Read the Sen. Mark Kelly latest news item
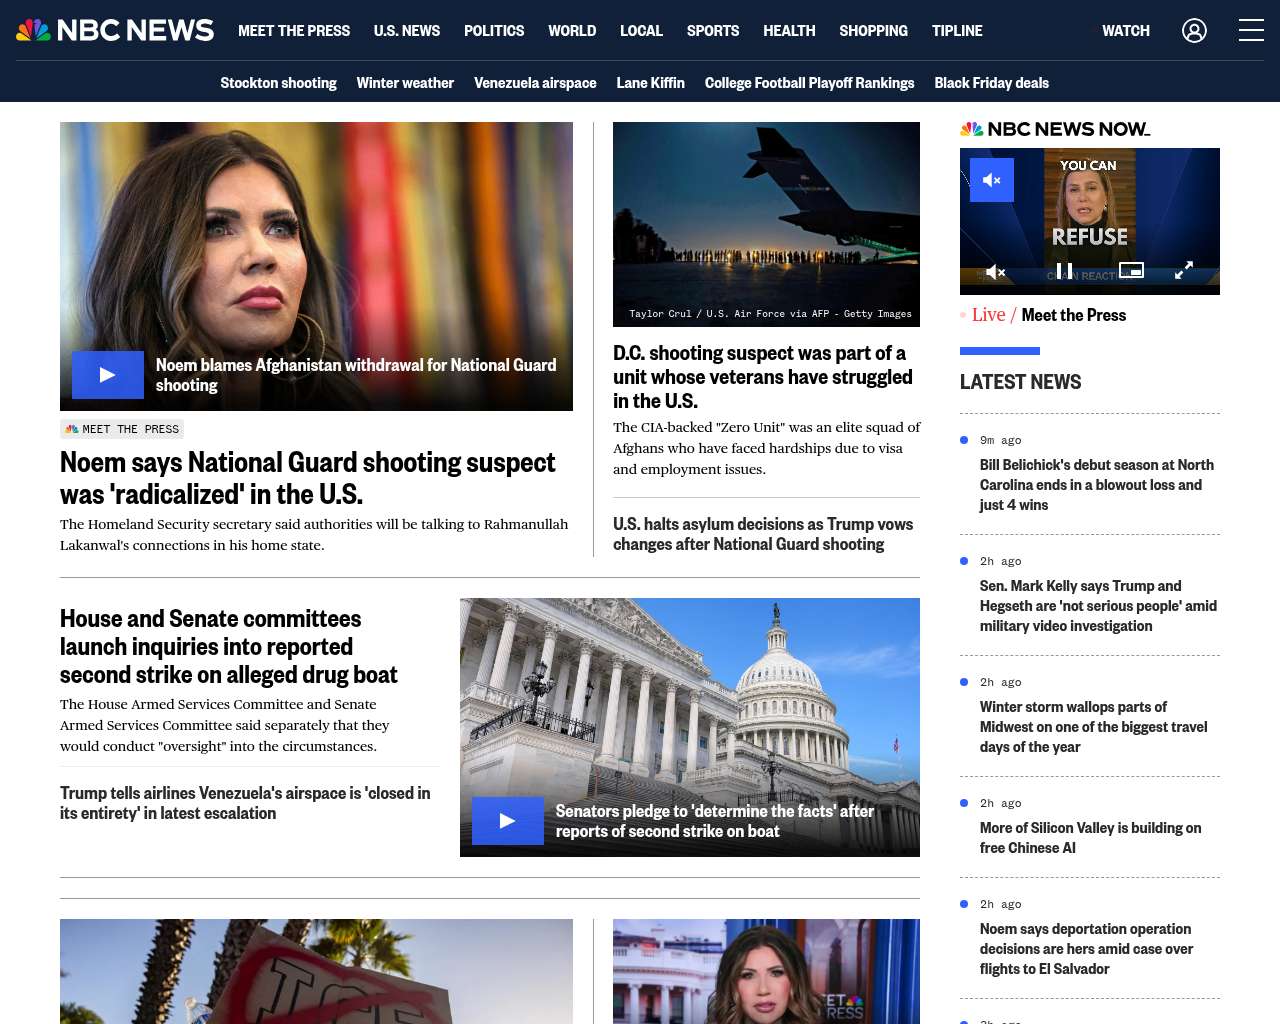 [x=1098, y=606]
